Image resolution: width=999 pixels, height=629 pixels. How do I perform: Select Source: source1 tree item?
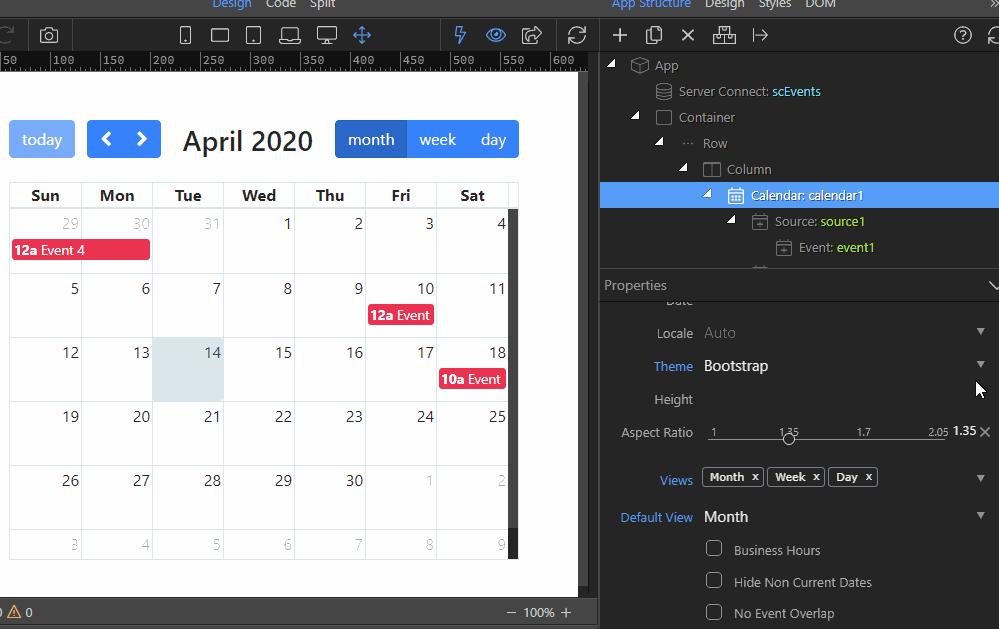click(819, 222)
